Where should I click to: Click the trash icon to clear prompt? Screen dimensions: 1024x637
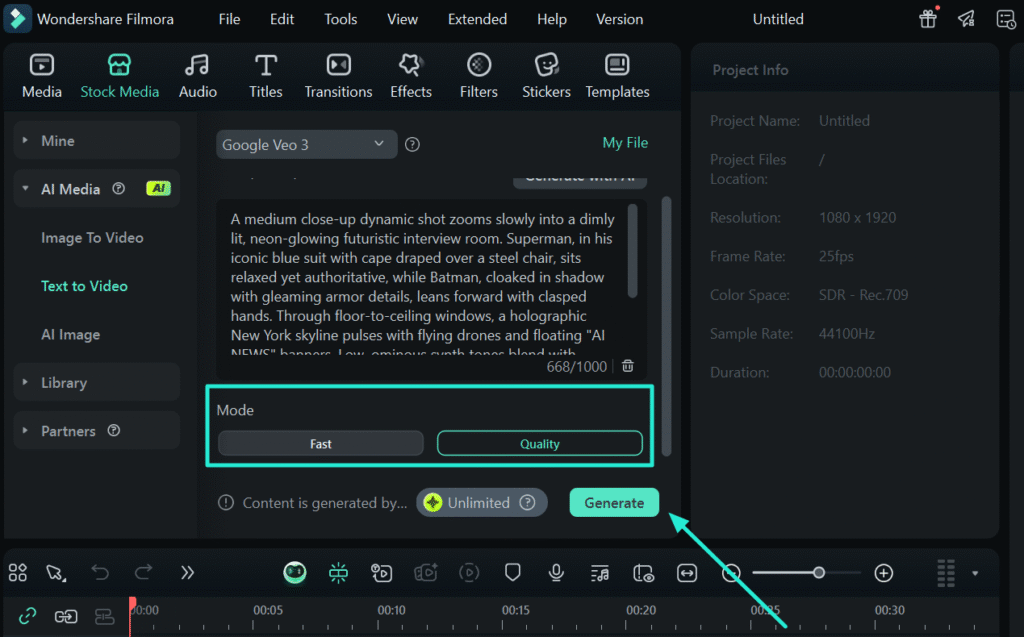coord(628,366)
